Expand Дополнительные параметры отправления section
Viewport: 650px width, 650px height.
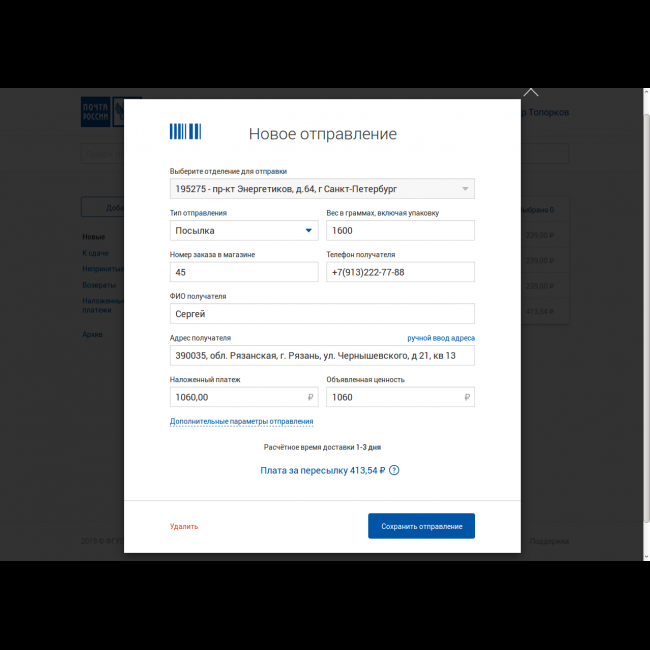(241, 422)
